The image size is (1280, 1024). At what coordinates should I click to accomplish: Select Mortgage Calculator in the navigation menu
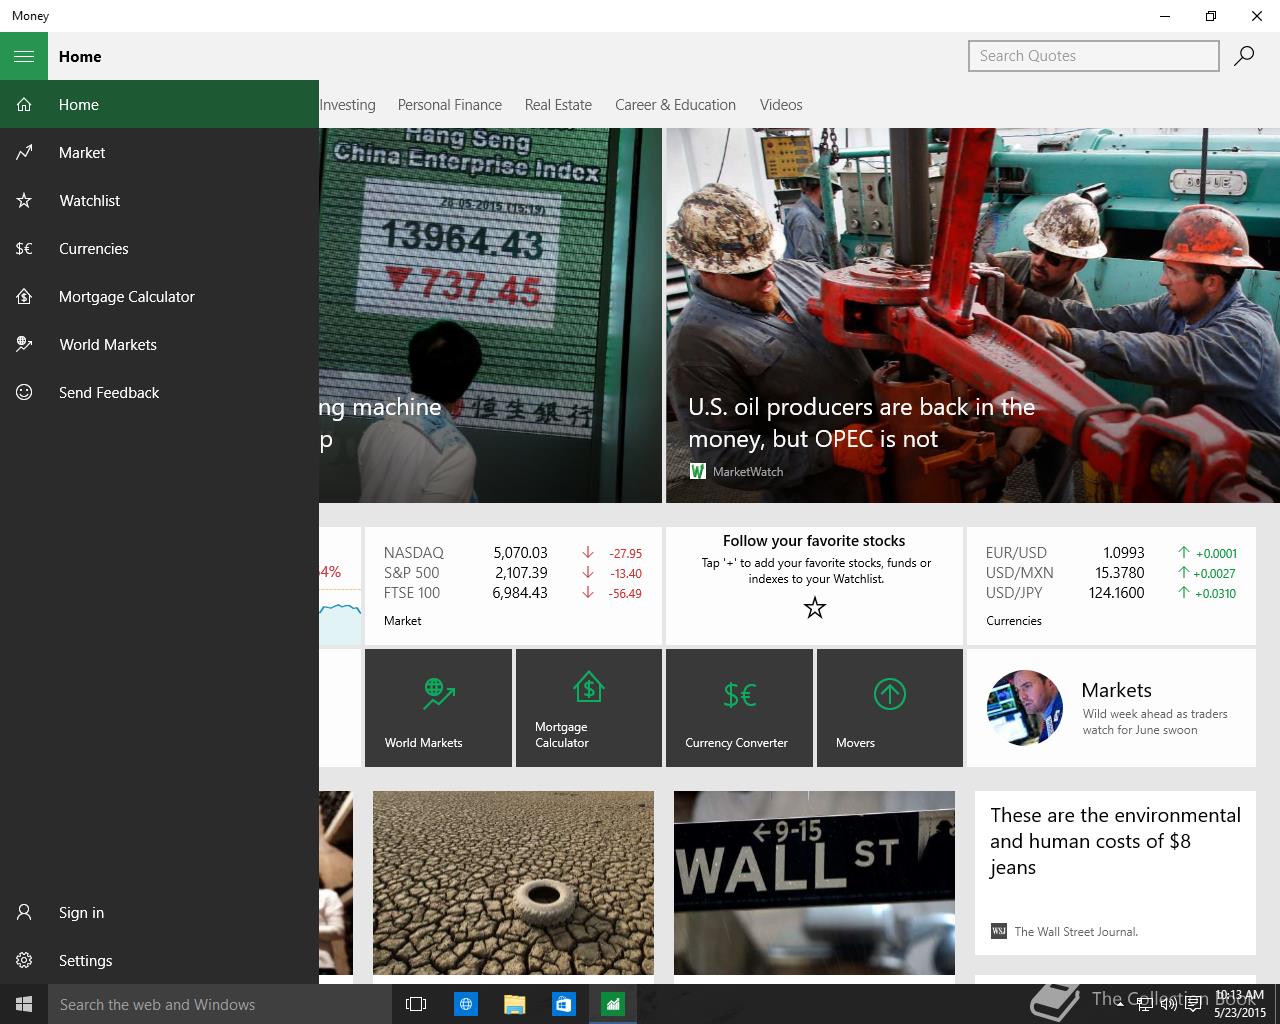point(159,296)
